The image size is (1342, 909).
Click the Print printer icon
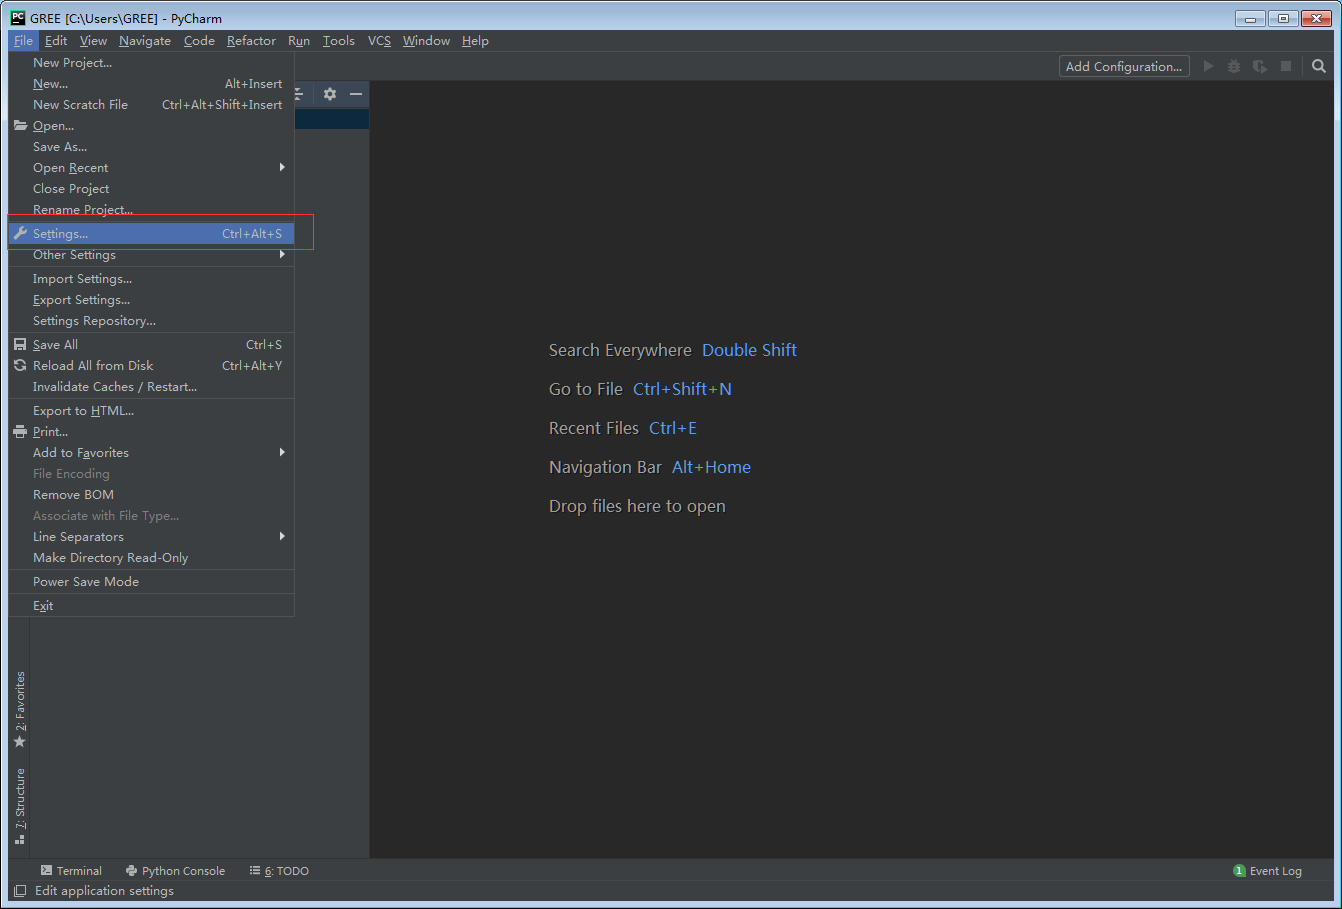pyautogui.click(x=20, y=432)
